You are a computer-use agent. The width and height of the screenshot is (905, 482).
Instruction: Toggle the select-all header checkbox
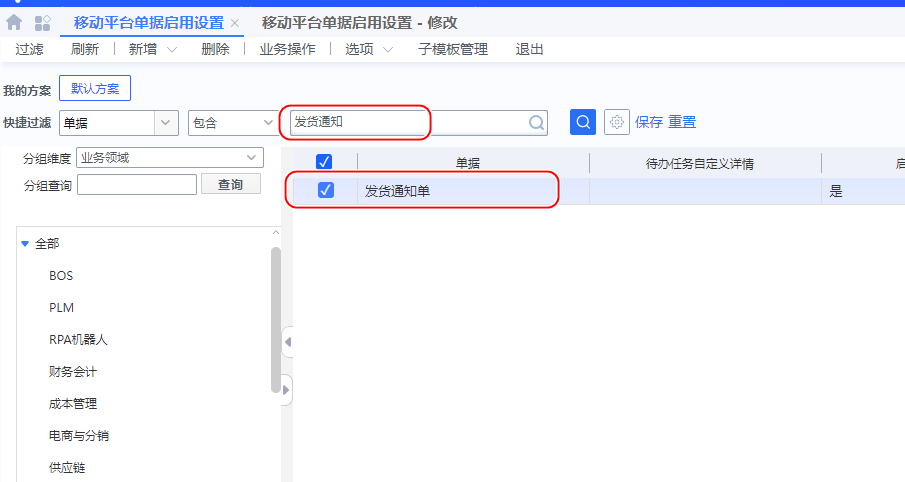pyautogui.click(x=324, y=162)
